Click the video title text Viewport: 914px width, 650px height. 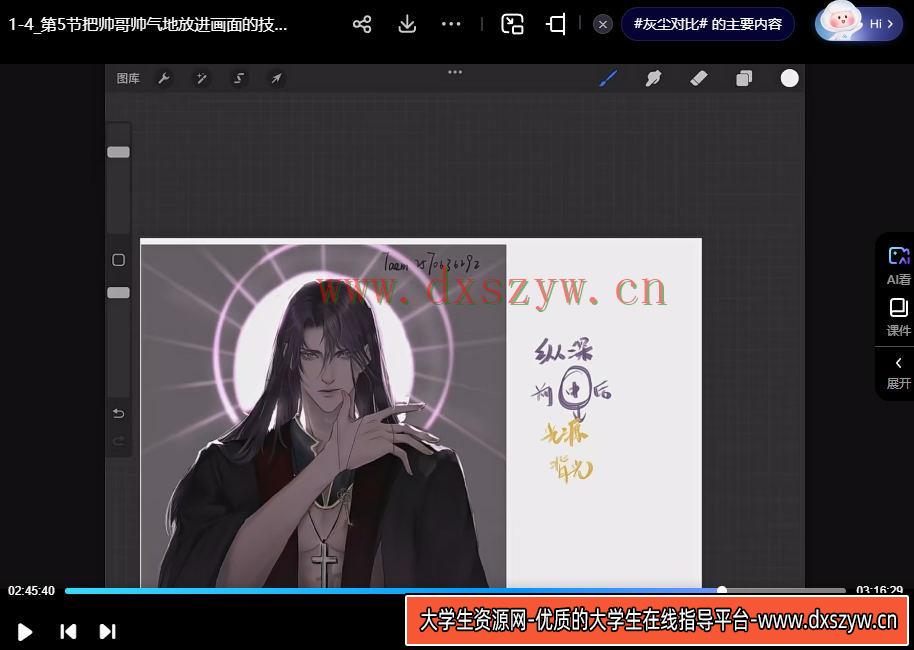coord(147,24)
